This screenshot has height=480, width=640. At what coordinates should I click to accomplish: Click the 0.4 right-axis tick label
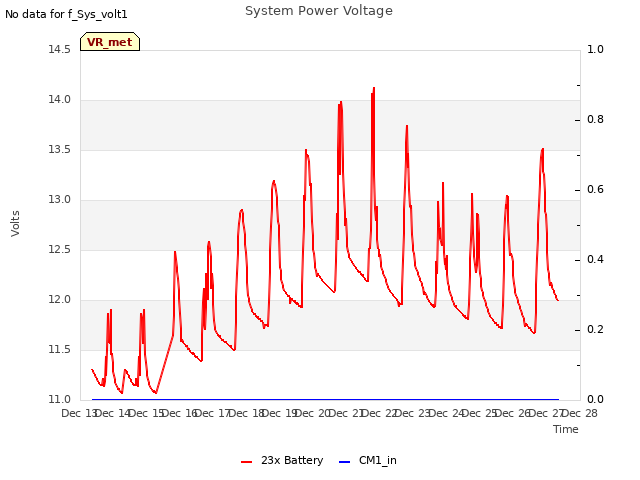pos(595,260)
